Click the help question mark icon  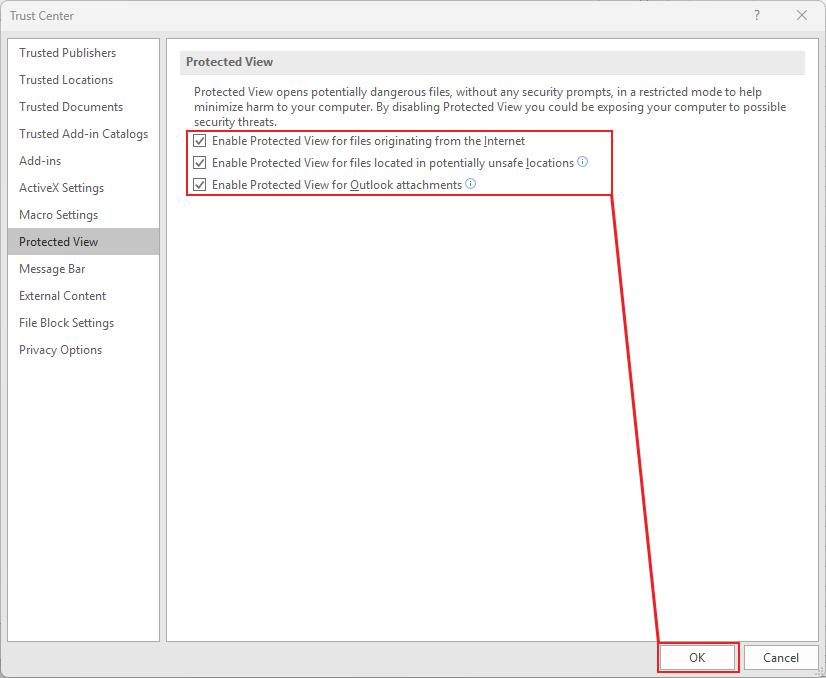[x=757, y=15]
